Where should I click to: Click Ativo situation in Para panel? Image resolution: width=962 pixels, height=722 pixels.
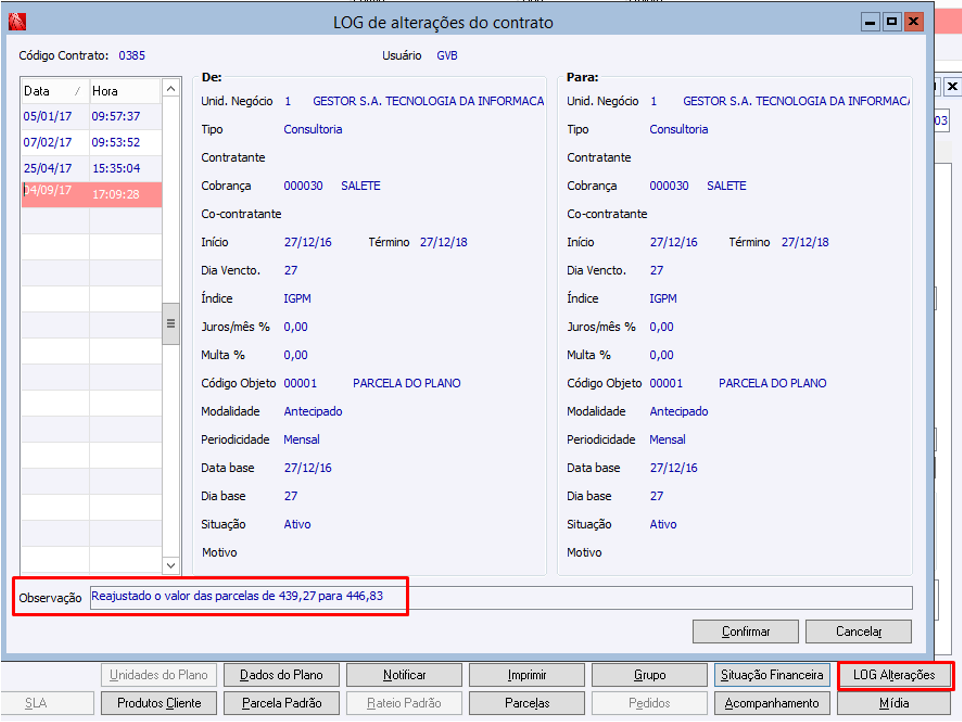click(x=663, y=524)
